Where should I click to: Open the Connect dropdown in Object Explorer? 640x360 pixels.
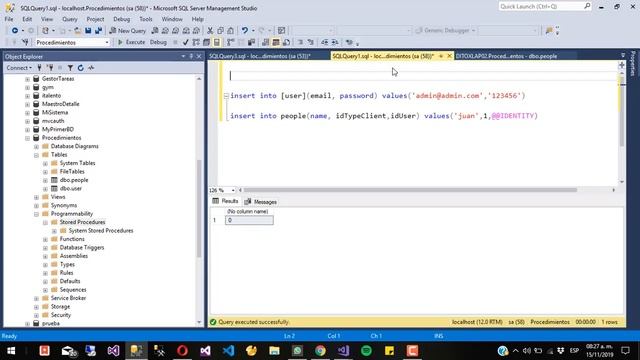click(x=19, y=68)
